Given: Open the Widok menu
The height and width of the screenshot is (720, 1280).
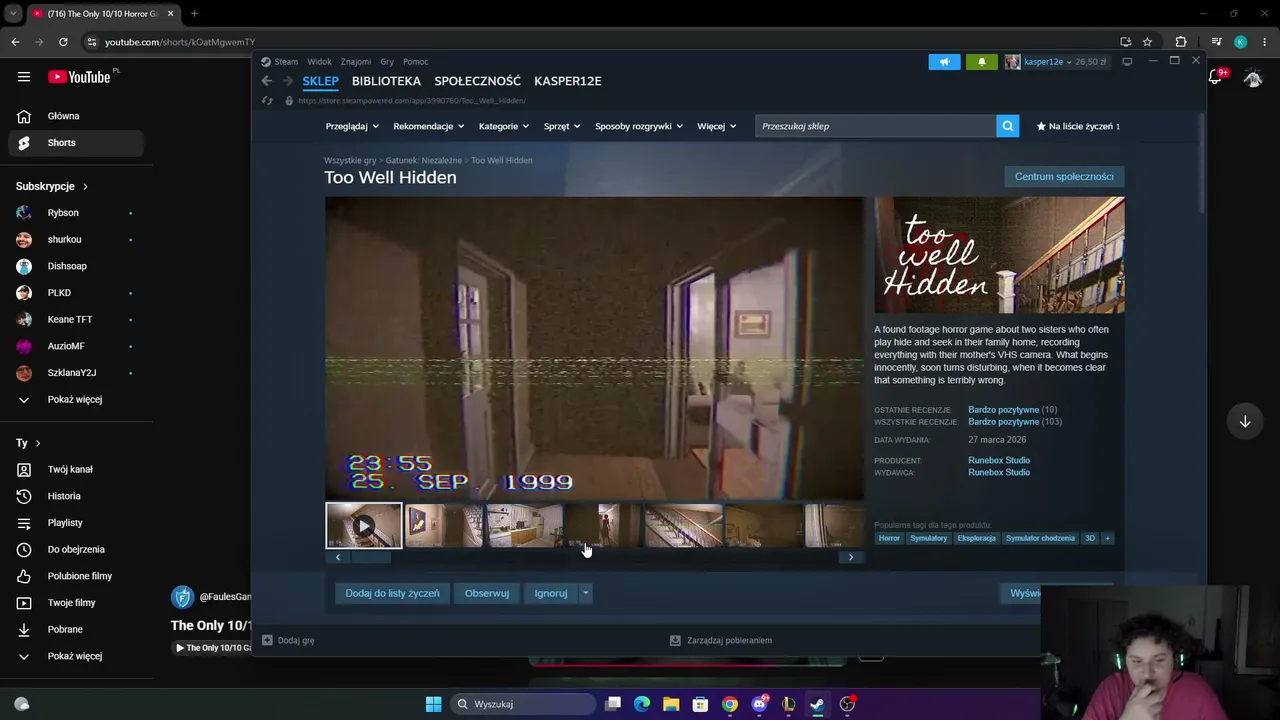Looking at the screenshot, I should tap(319, 62).
